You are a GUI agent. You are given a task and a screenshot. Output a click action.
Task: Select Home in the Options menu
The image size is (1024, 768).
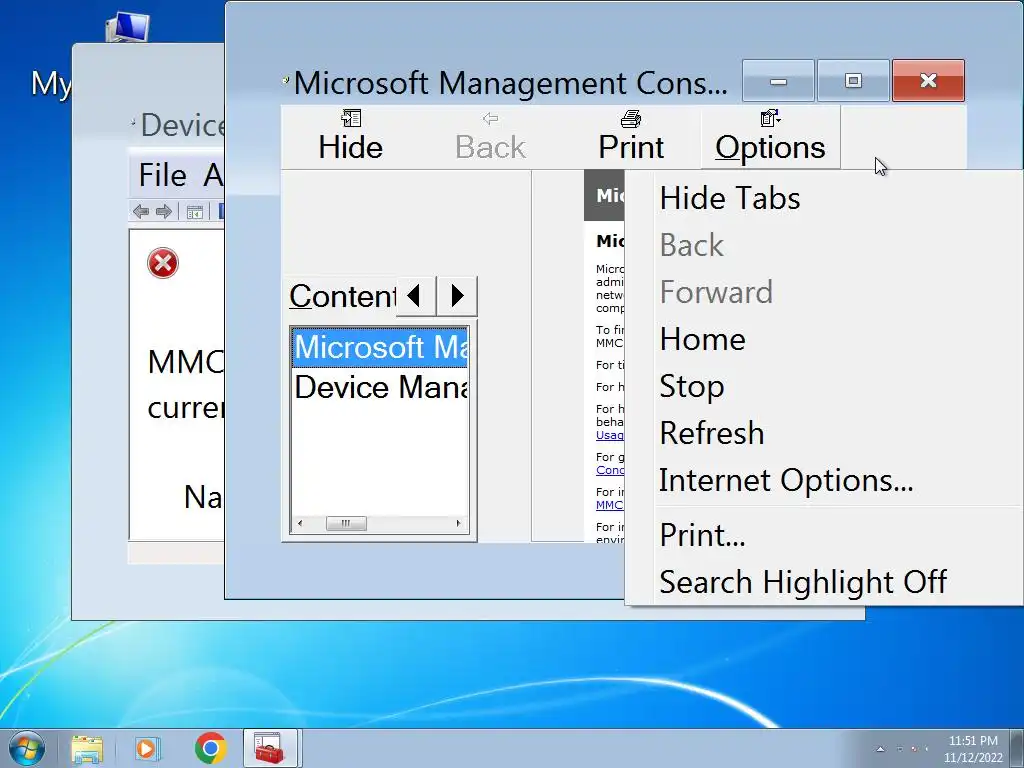702,339
